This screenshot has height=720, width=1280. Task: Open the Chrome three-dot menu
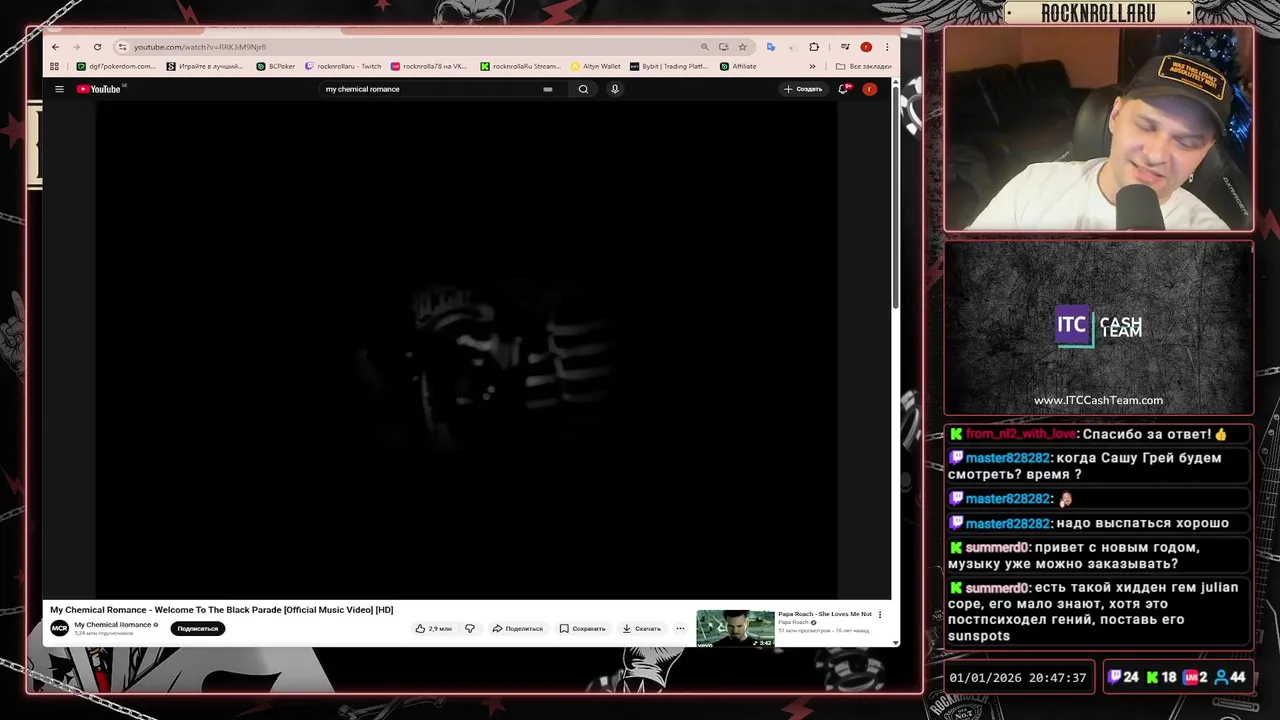pyautogui.click(x=887, y=47)
